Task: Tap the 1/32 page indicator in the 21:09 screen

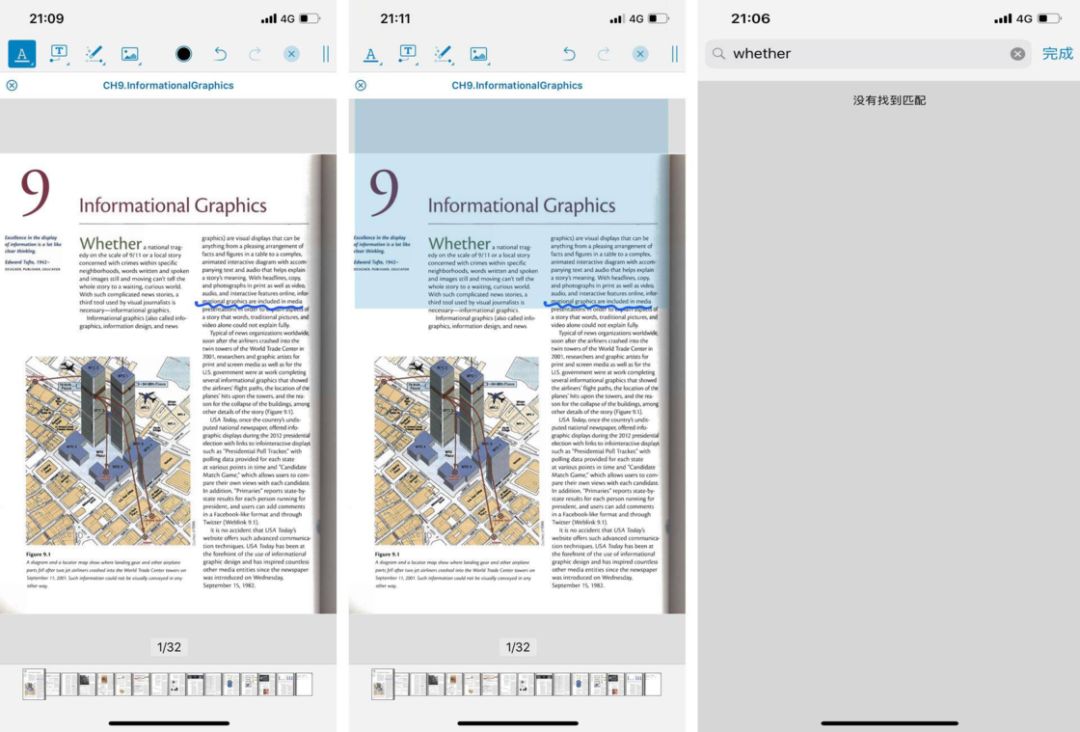Action: [x=169, y=647]
